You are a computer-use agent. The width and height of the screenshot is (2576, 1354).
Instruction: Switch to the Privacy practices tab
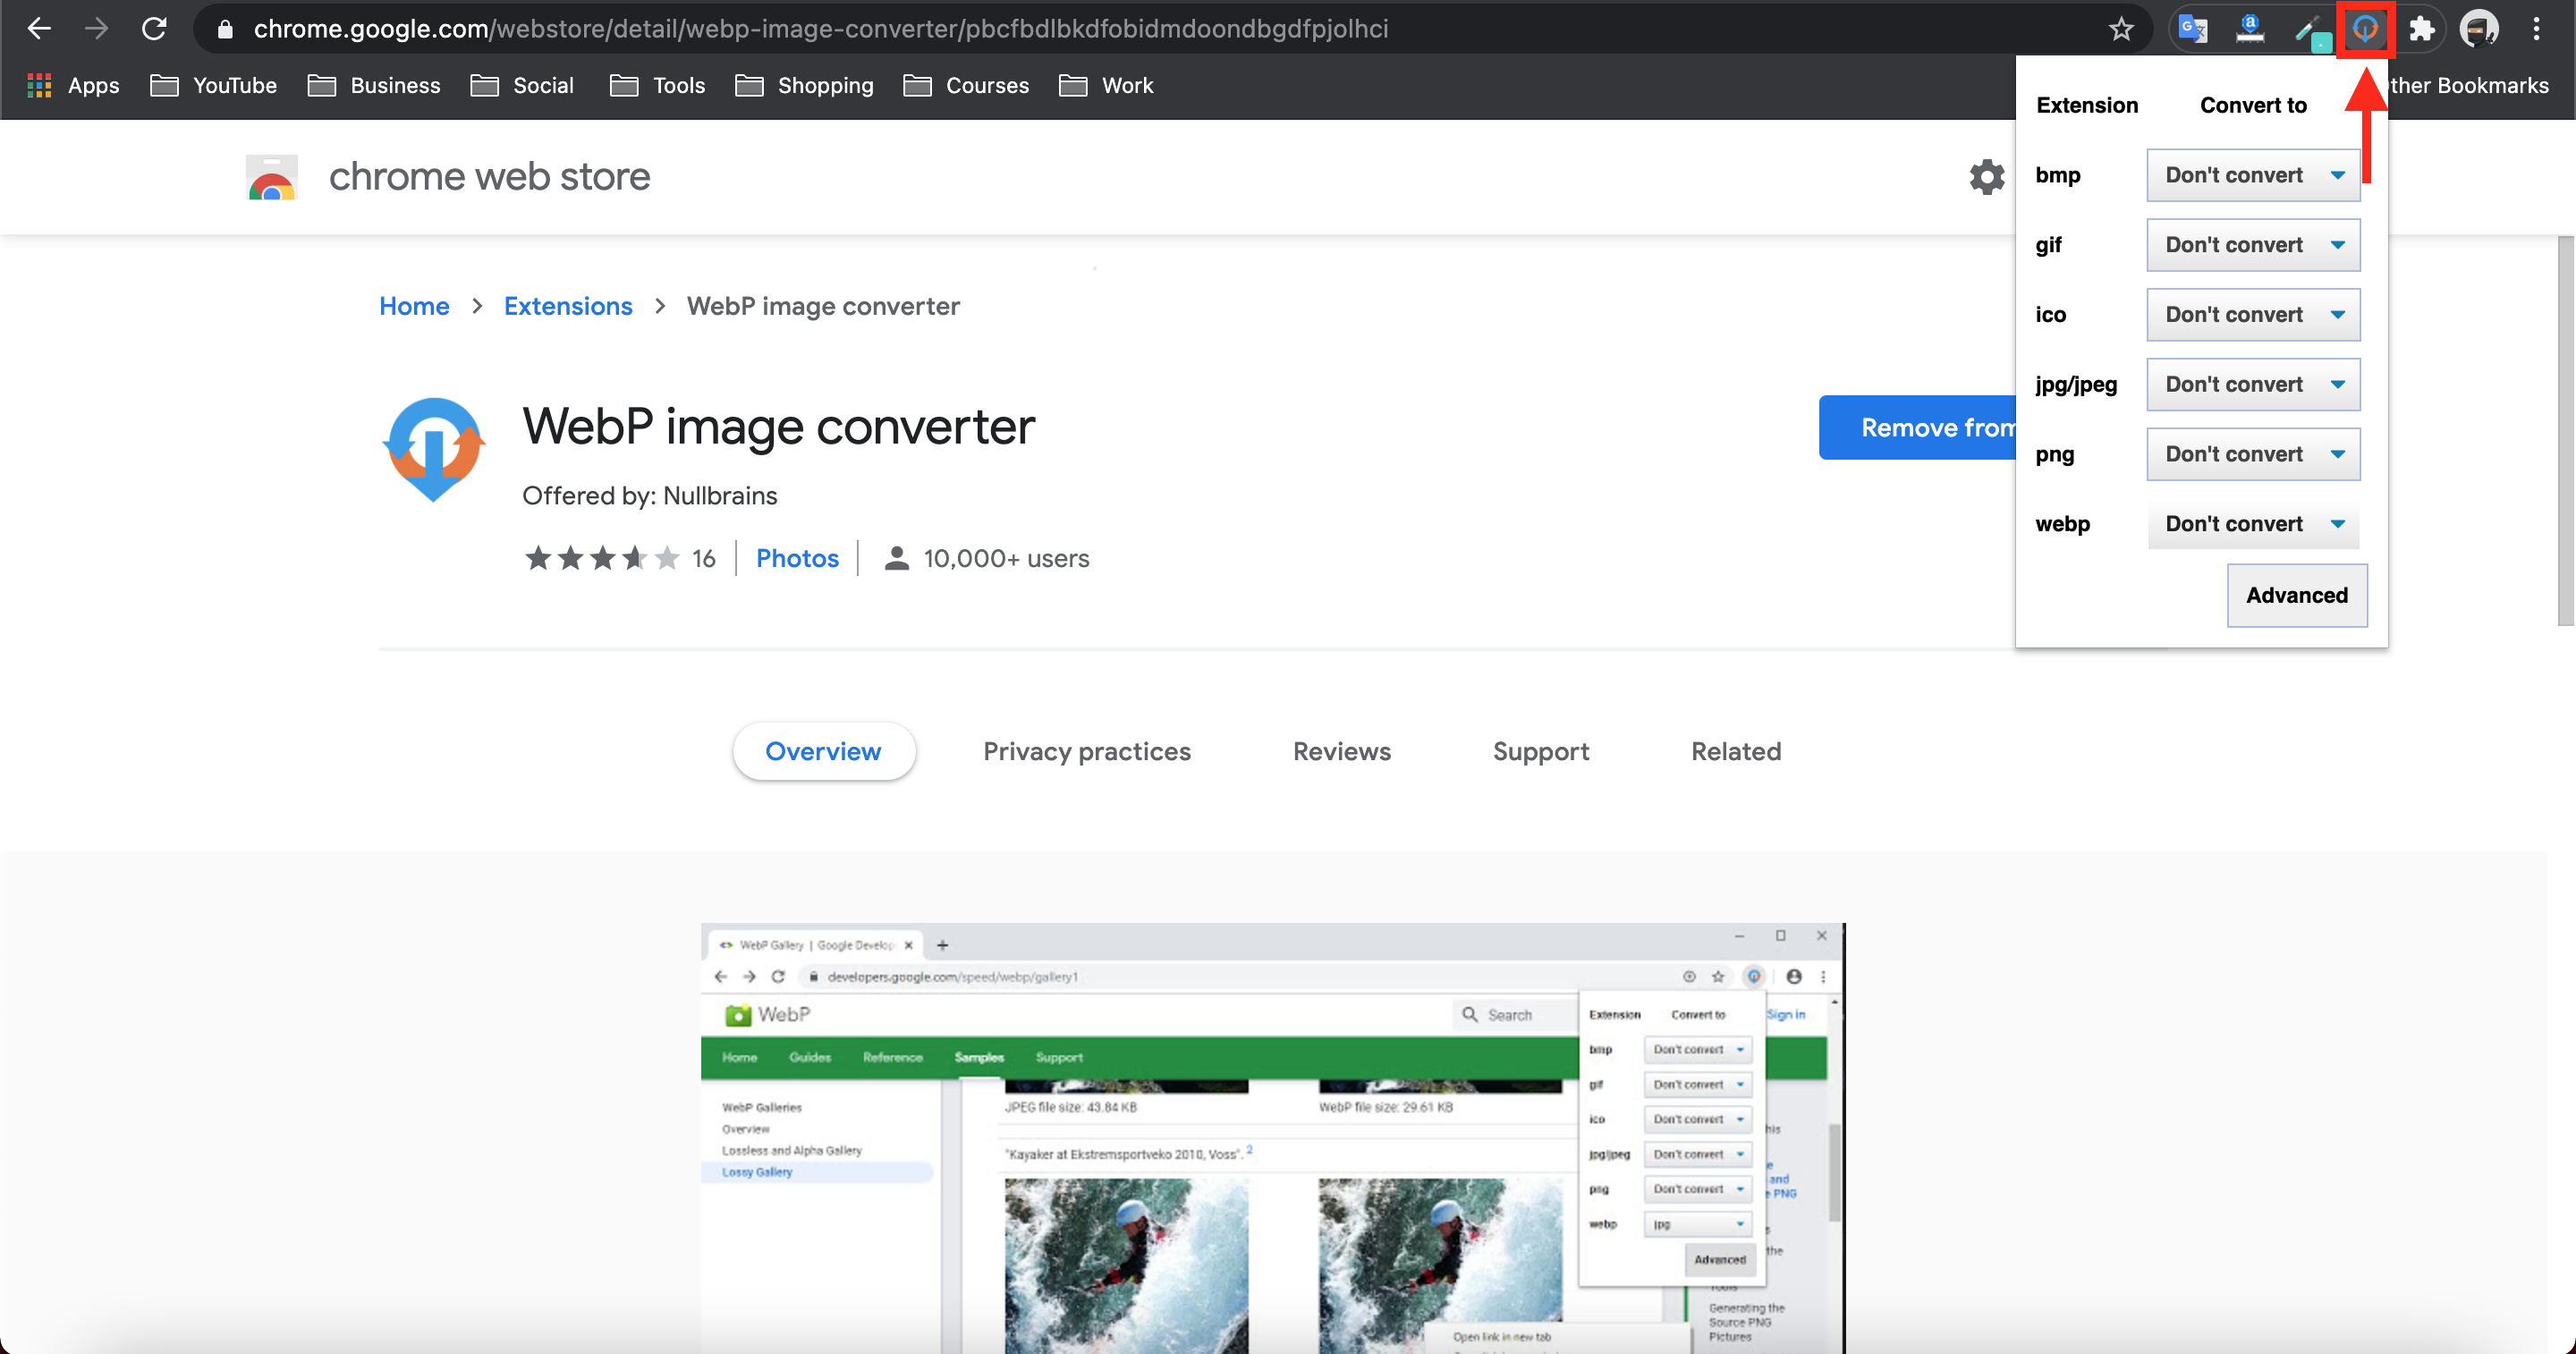pos(1086,751)
